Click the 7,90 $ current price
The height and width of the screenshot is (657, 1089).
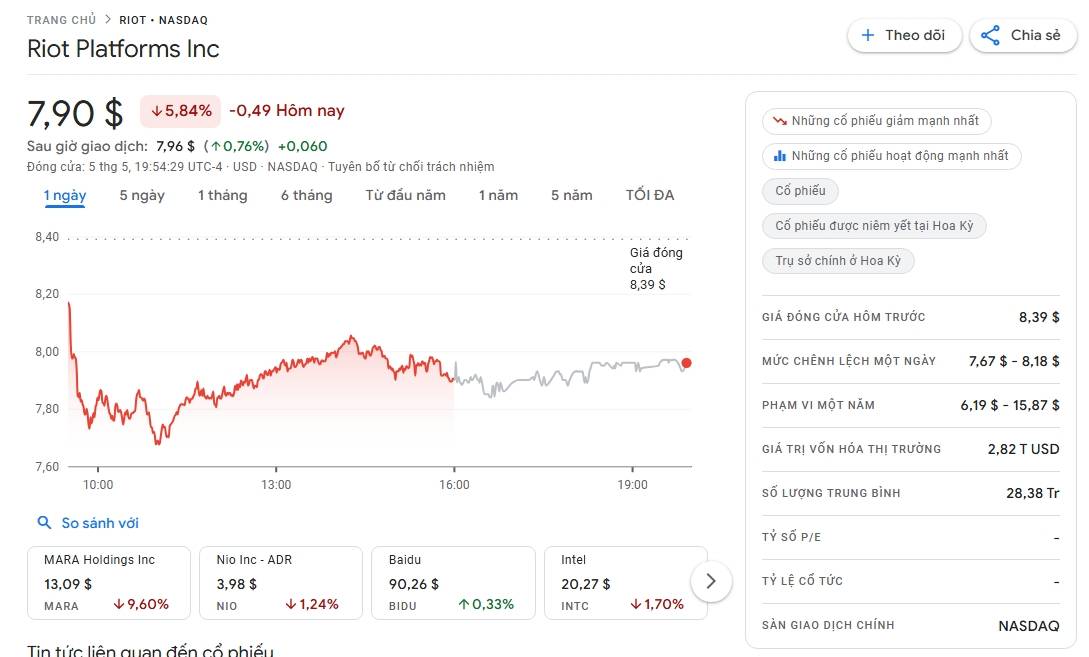point(75,113)
